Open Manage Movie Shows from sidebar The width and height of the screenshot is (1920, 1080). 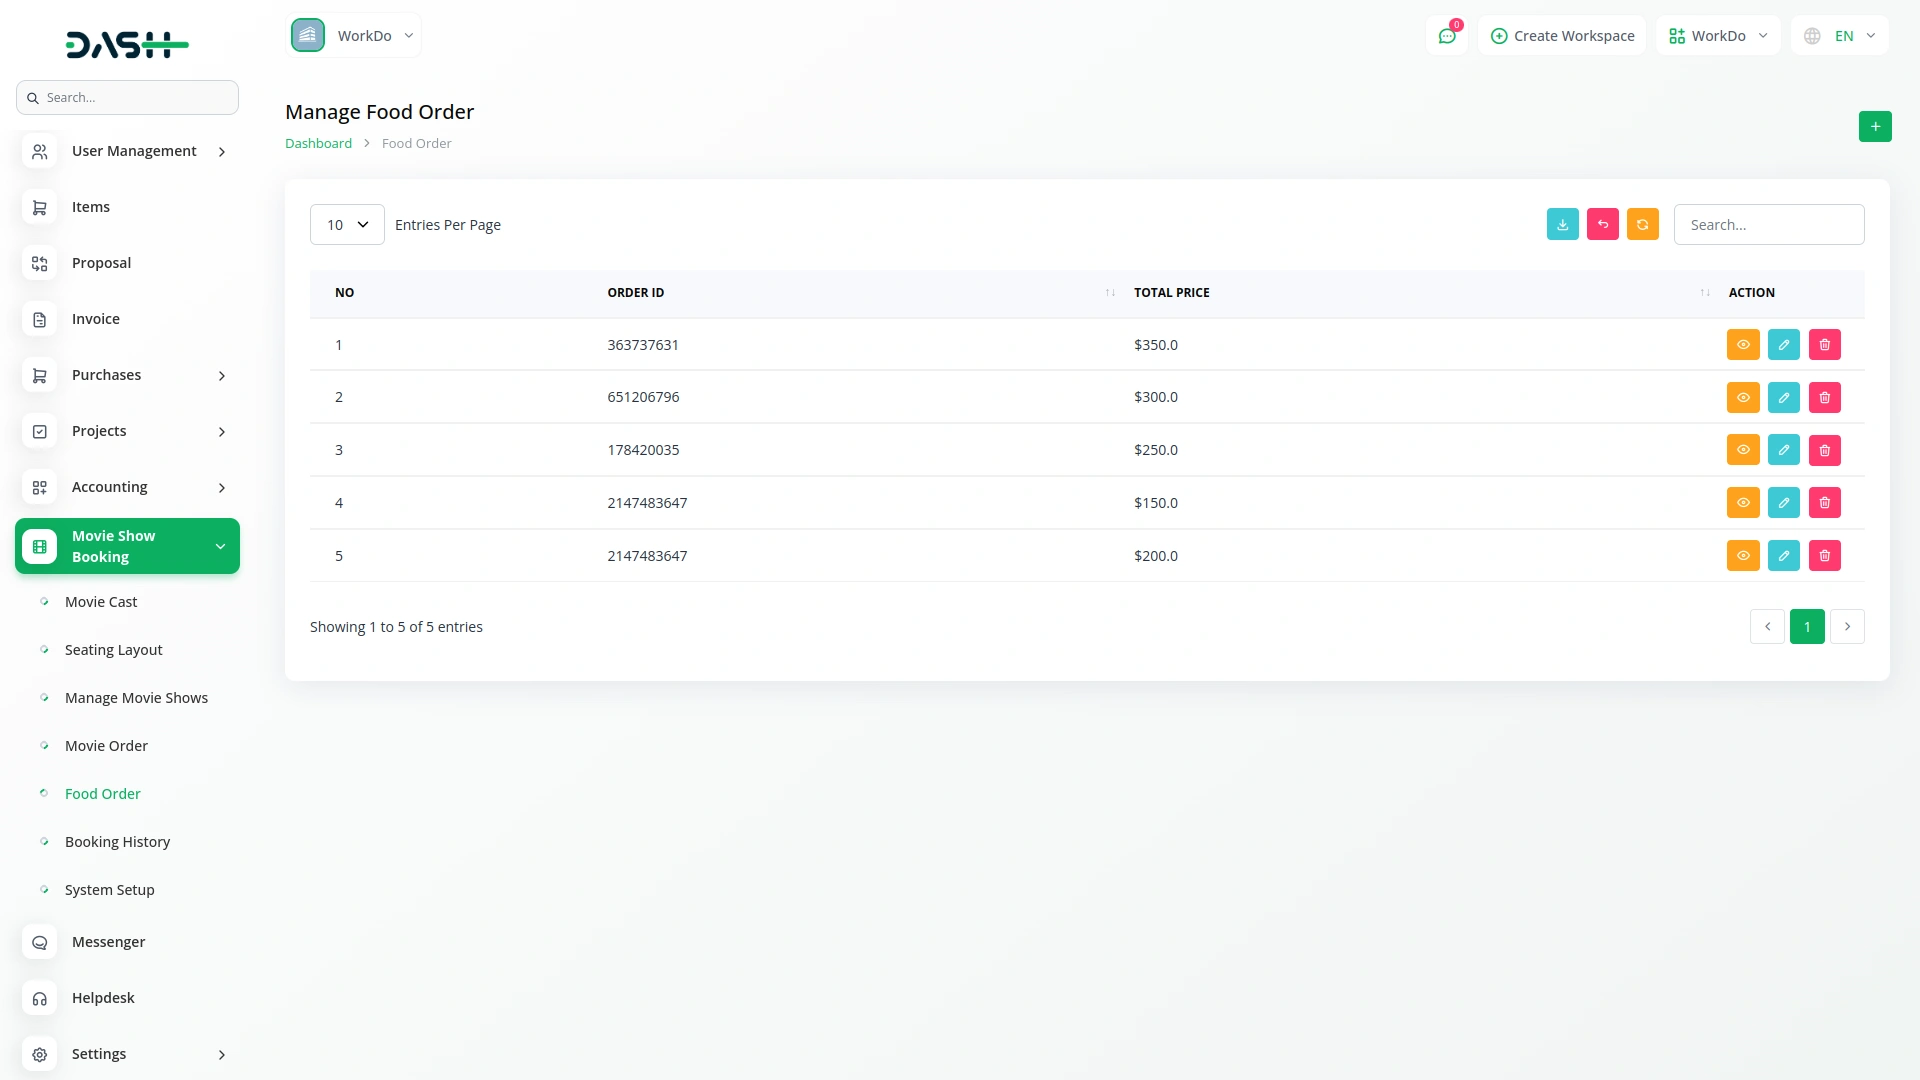(x=136, y=697)
